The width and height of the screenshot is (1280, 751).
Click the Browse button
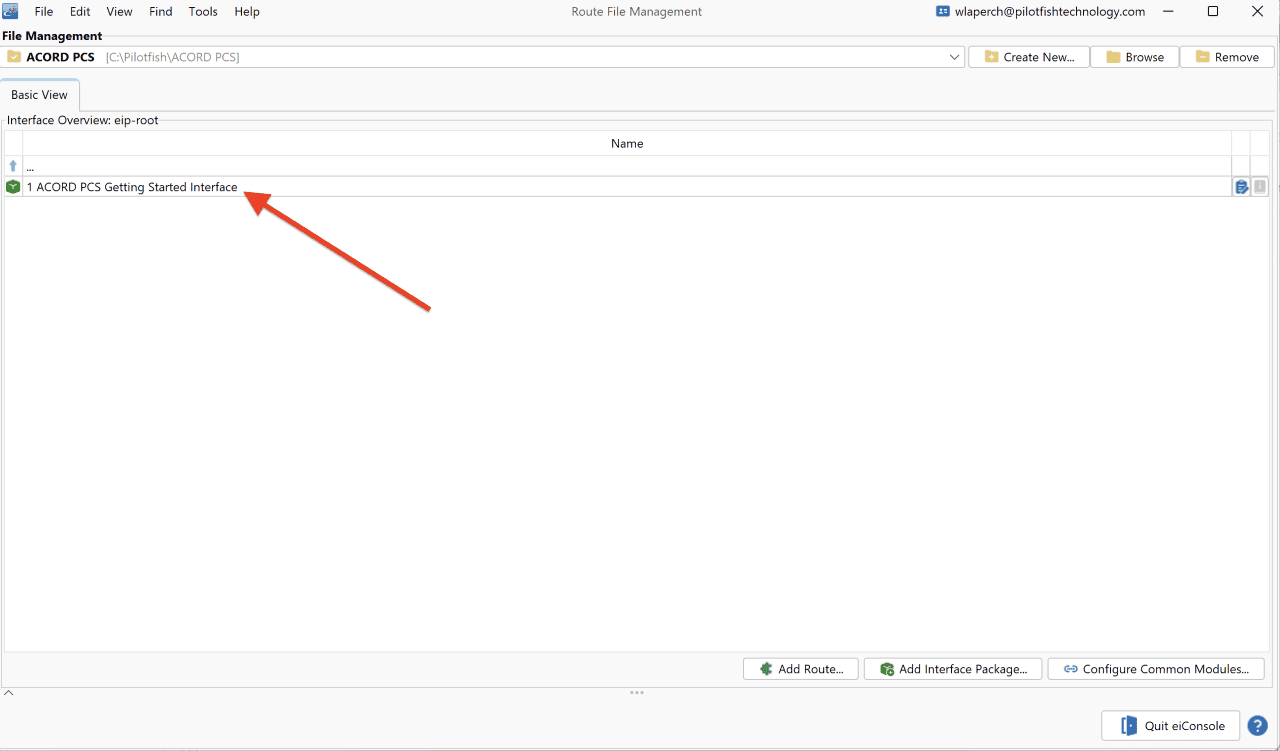pos(1135,57)
